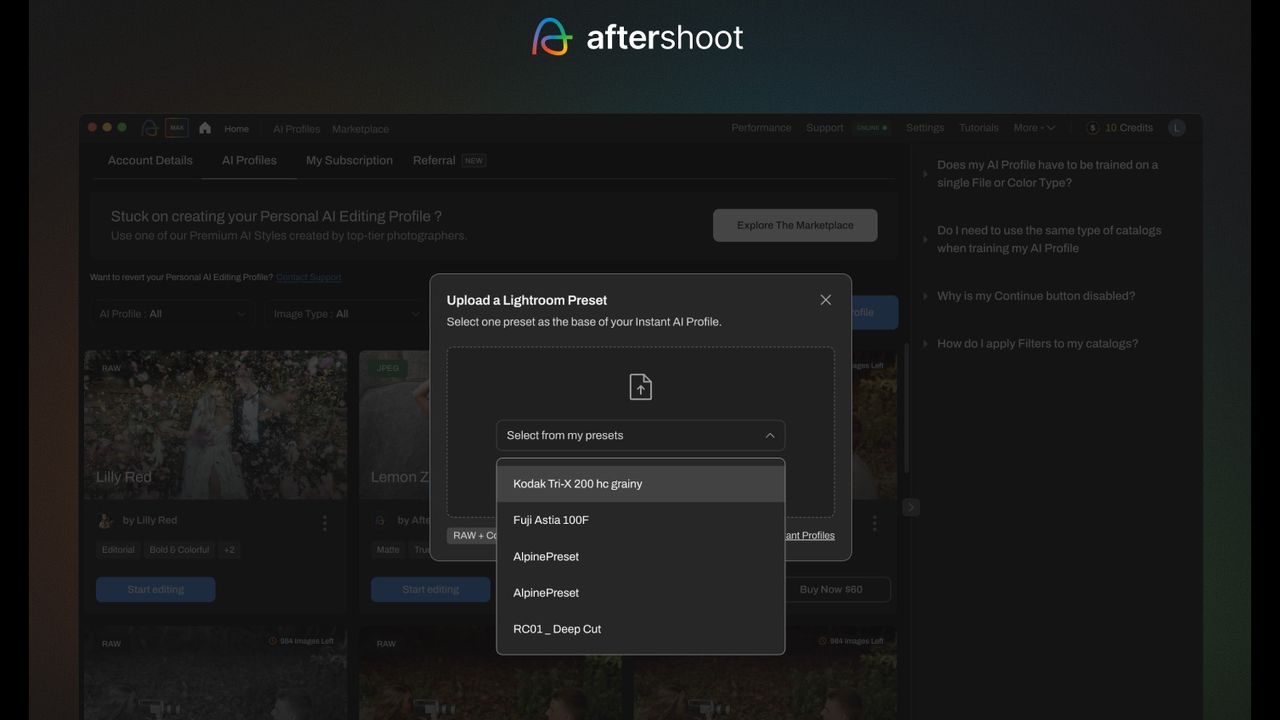Viewport: 1280px width, 720px height.
Task: Click the Lilly Red author avatar icon
Action: click(105, 521)
